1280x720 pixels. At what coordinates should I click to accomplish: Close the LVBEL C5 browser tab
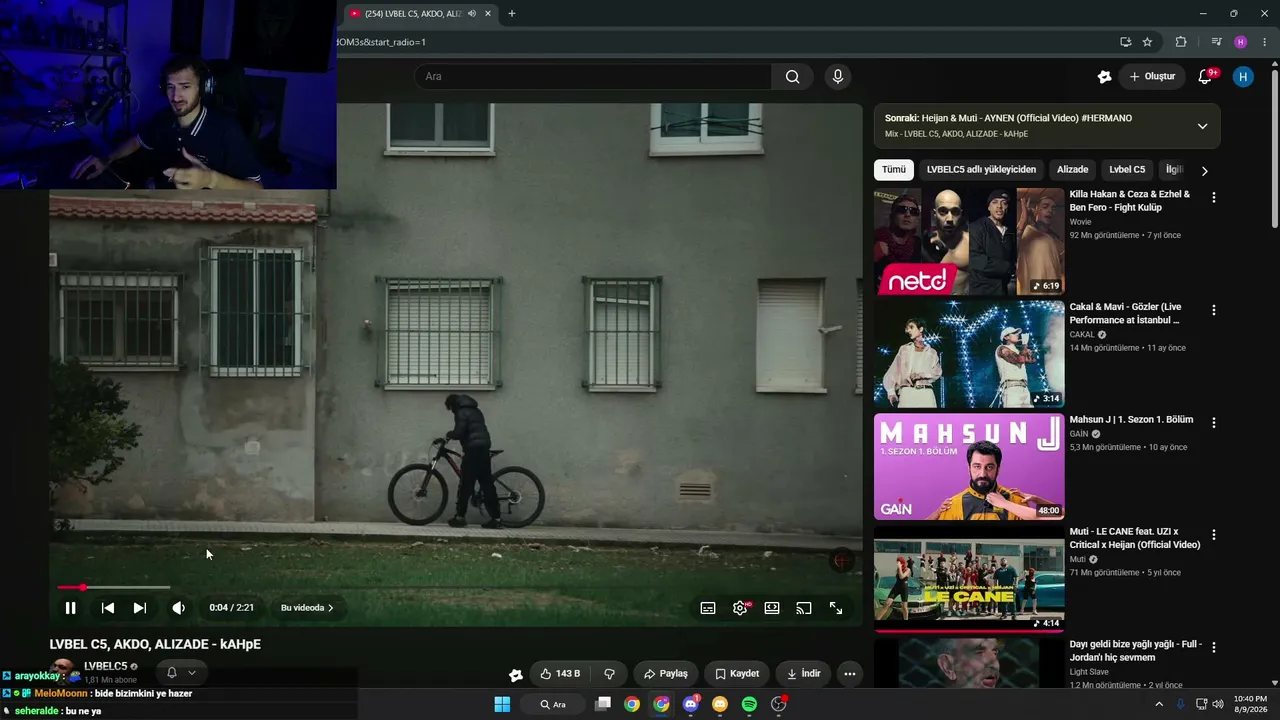pos(488,14)
